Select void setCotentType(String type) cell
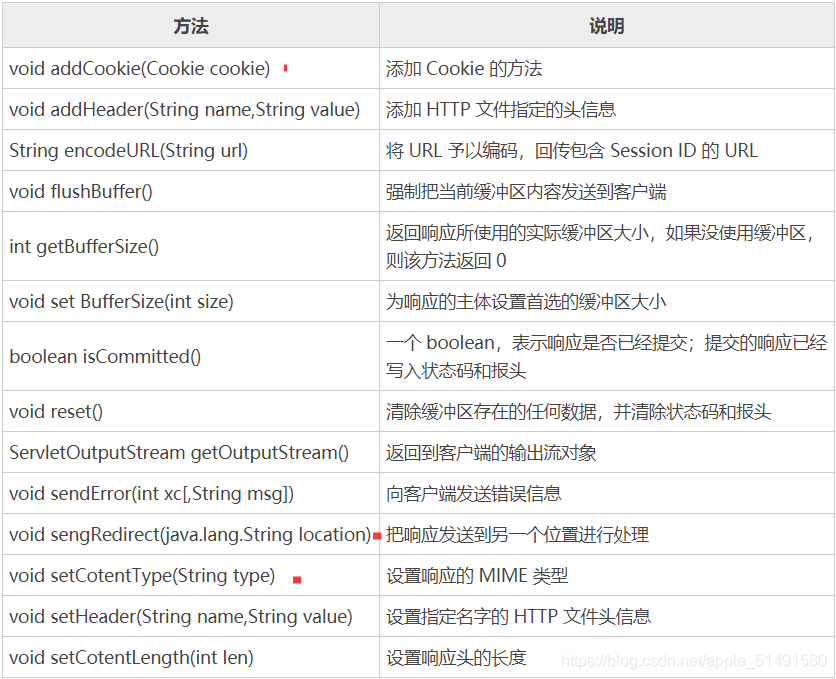The height and width of the screenshot is (679, 836). 191,576
